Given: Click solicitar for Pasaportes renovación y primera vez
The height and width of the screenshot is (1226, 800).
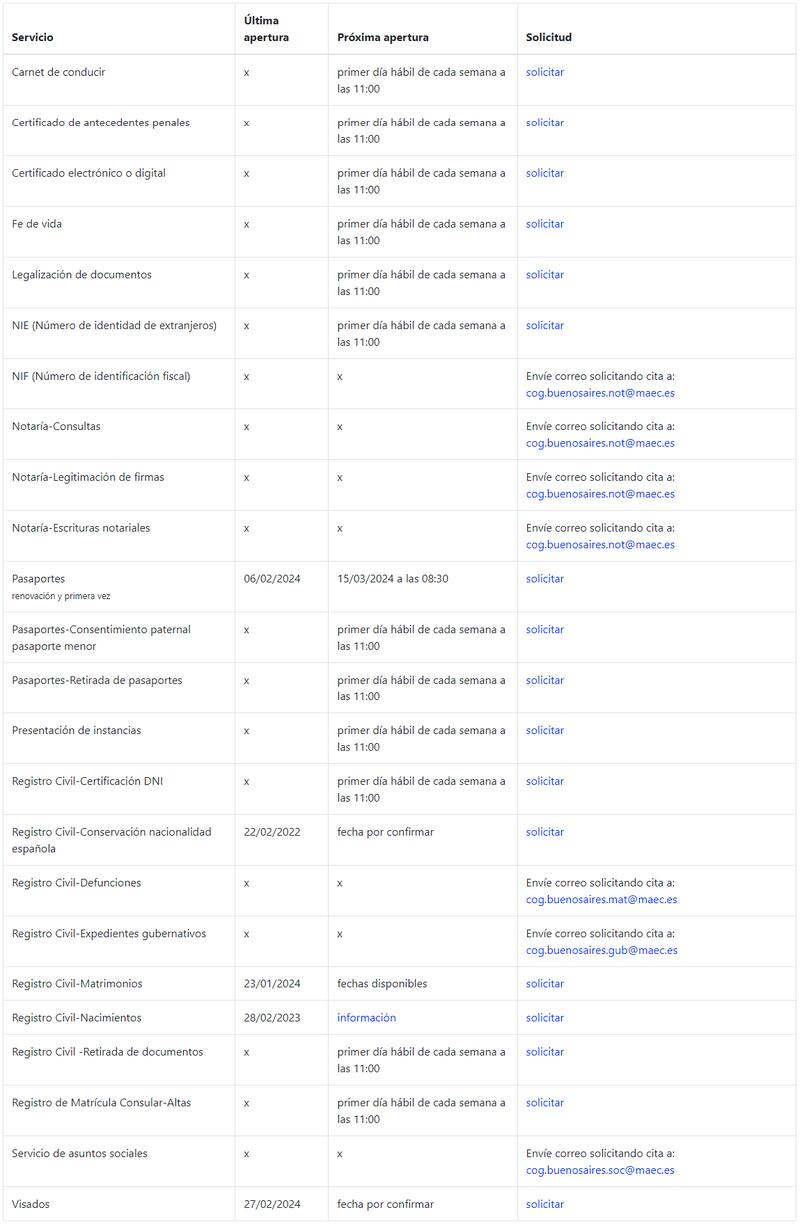Looking at the screenshot, I should coord(545,579).
